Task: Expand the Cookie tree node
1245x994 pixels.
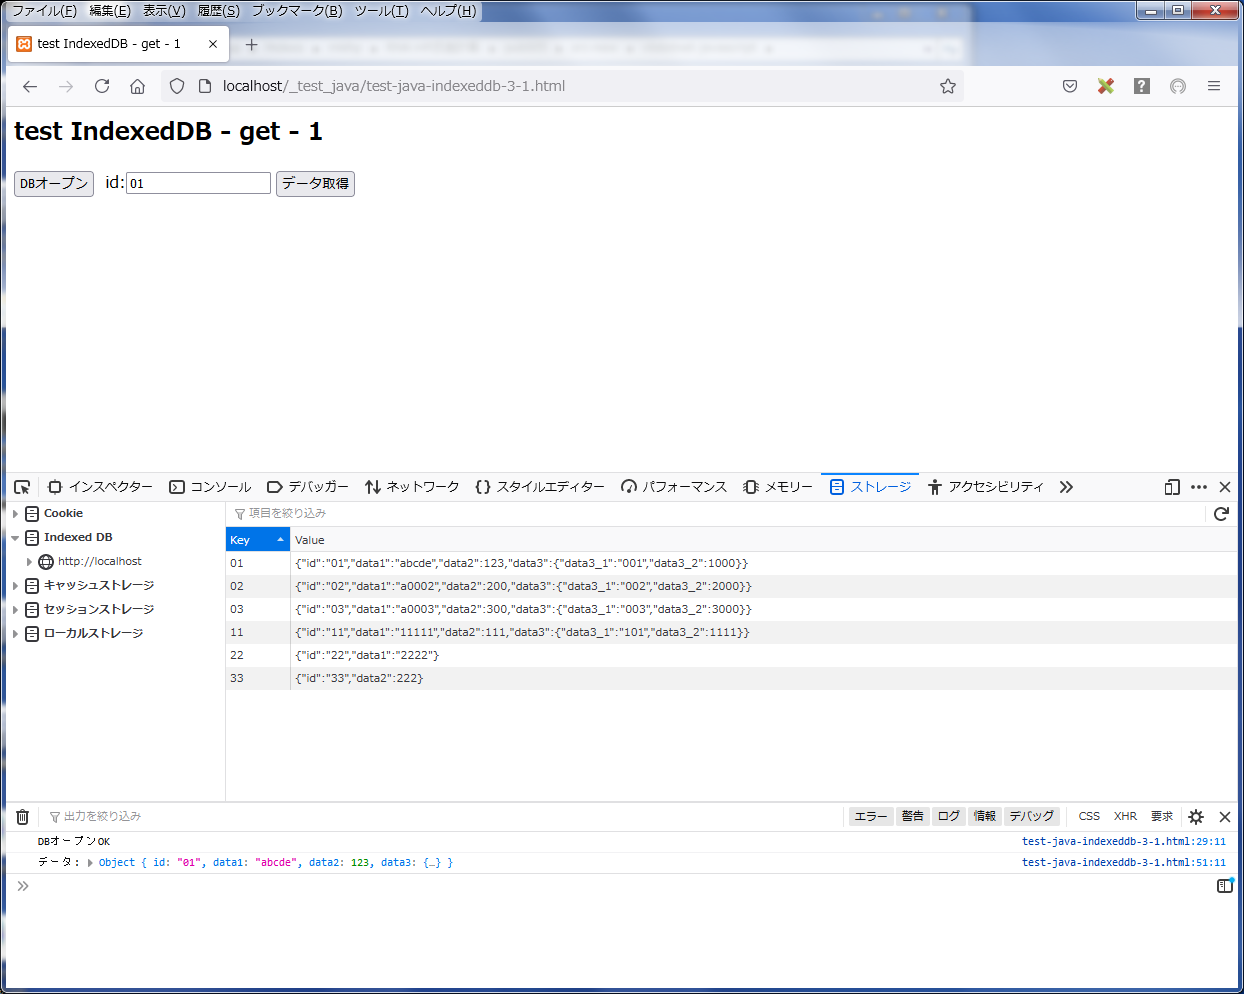Action: [15, 514]
